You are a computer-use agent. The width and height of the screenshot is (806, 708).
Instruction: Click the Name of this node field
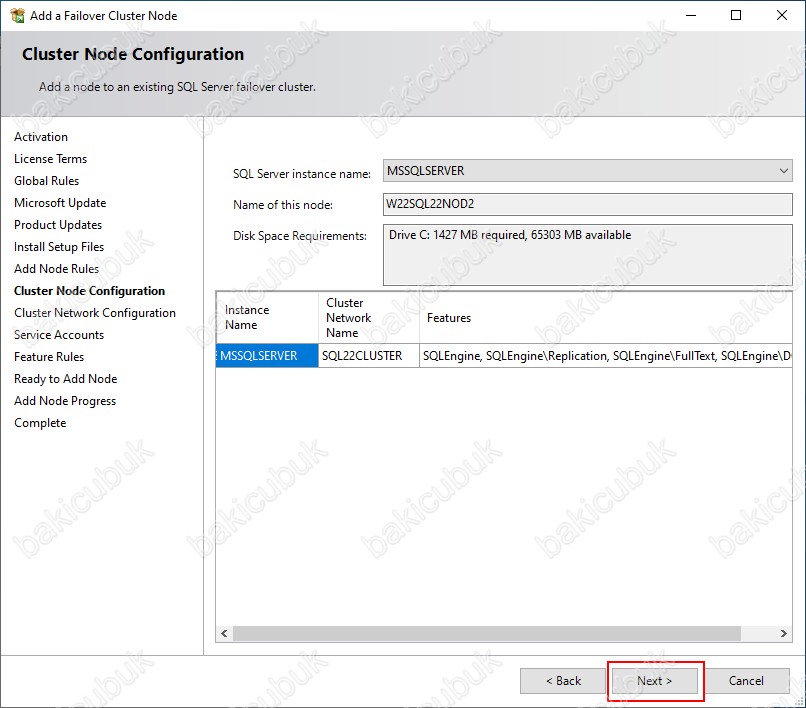587,204
